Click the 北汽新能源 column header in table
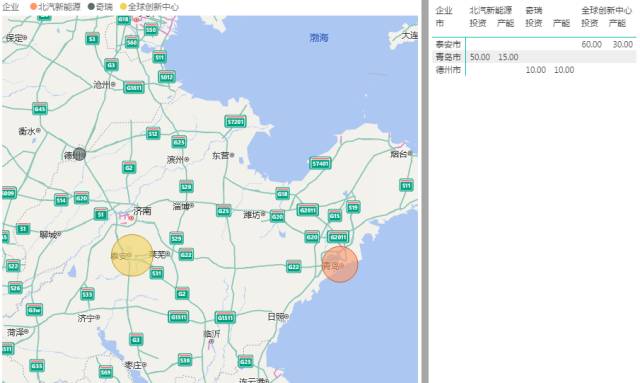Image resolution: width=640 pixels, height=383 pixels. pyautogui.click(x=491, y=10)
